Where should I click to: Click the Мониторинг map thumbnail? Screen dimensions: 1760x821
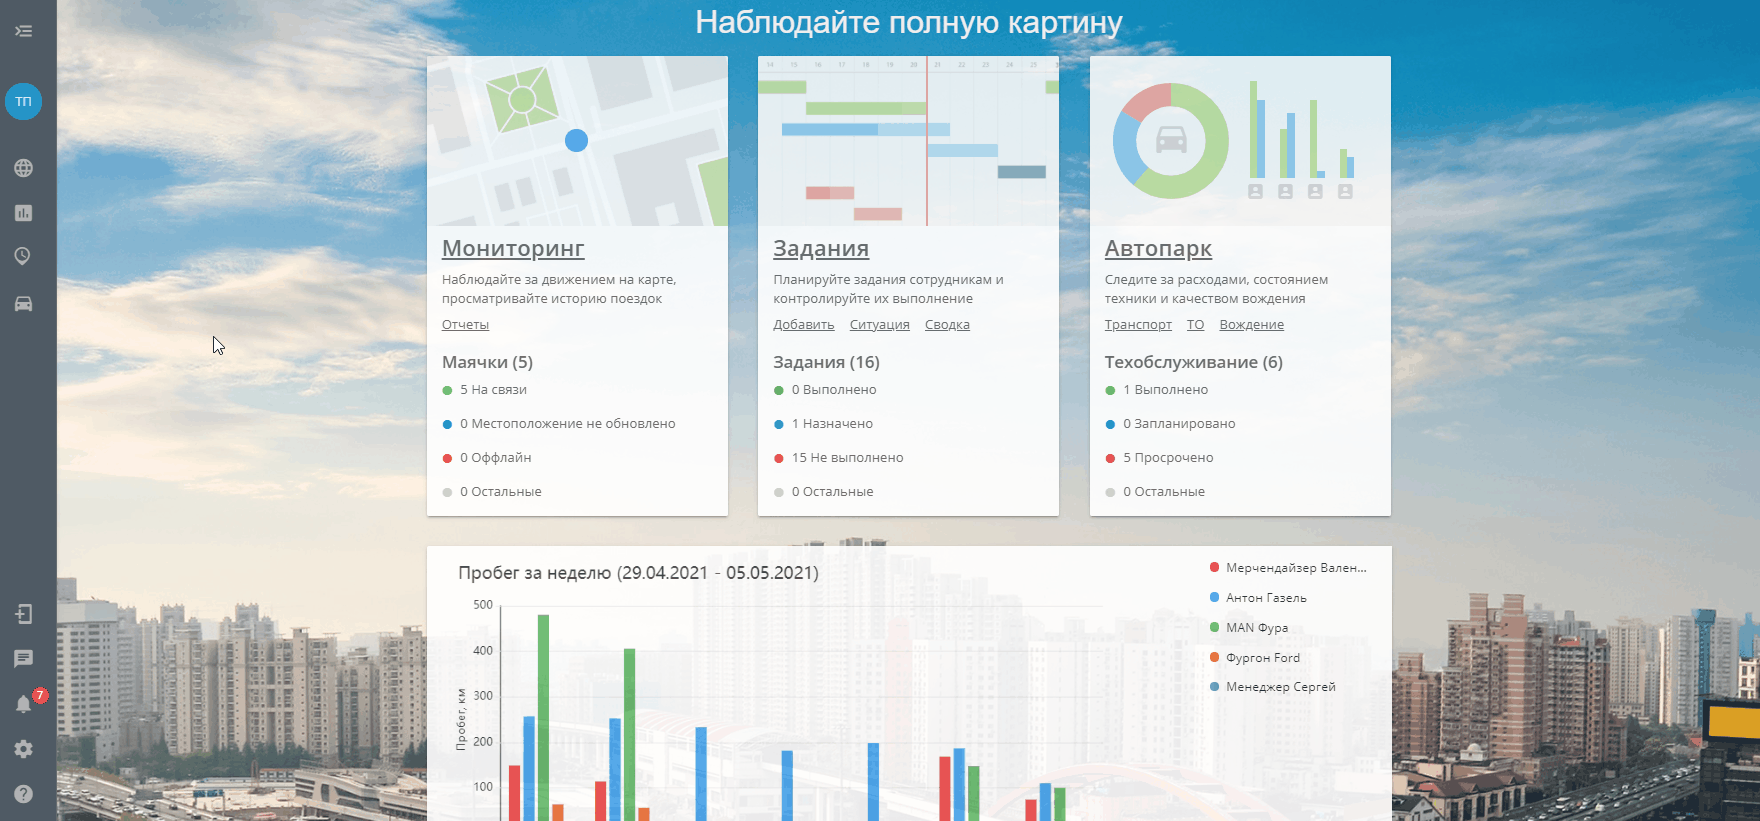[577, 141]
